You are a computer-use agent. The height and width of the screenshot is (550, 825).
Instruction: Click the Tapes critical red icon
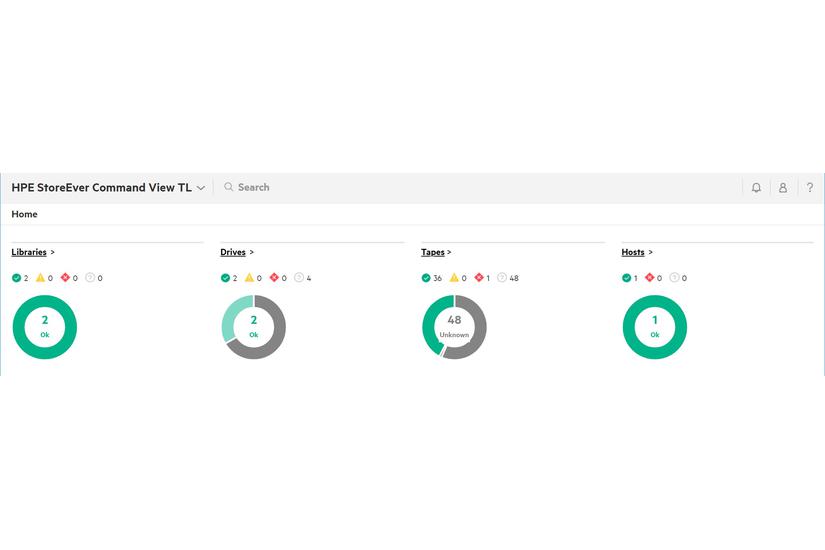pyautogui.click(x=479, y=277)
